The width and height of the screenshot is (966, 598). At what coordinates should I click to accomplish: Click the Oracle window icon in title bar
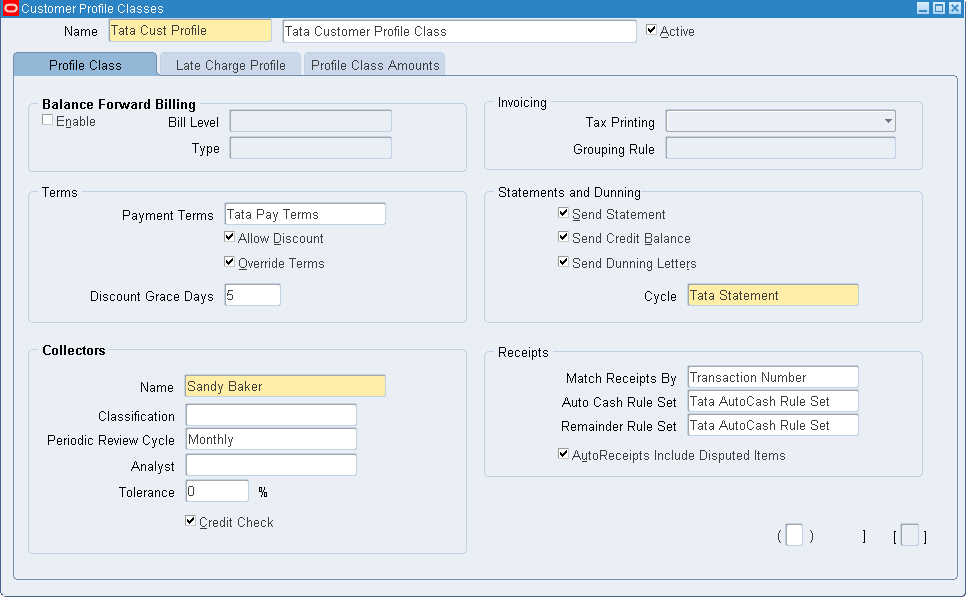(10, 8)
